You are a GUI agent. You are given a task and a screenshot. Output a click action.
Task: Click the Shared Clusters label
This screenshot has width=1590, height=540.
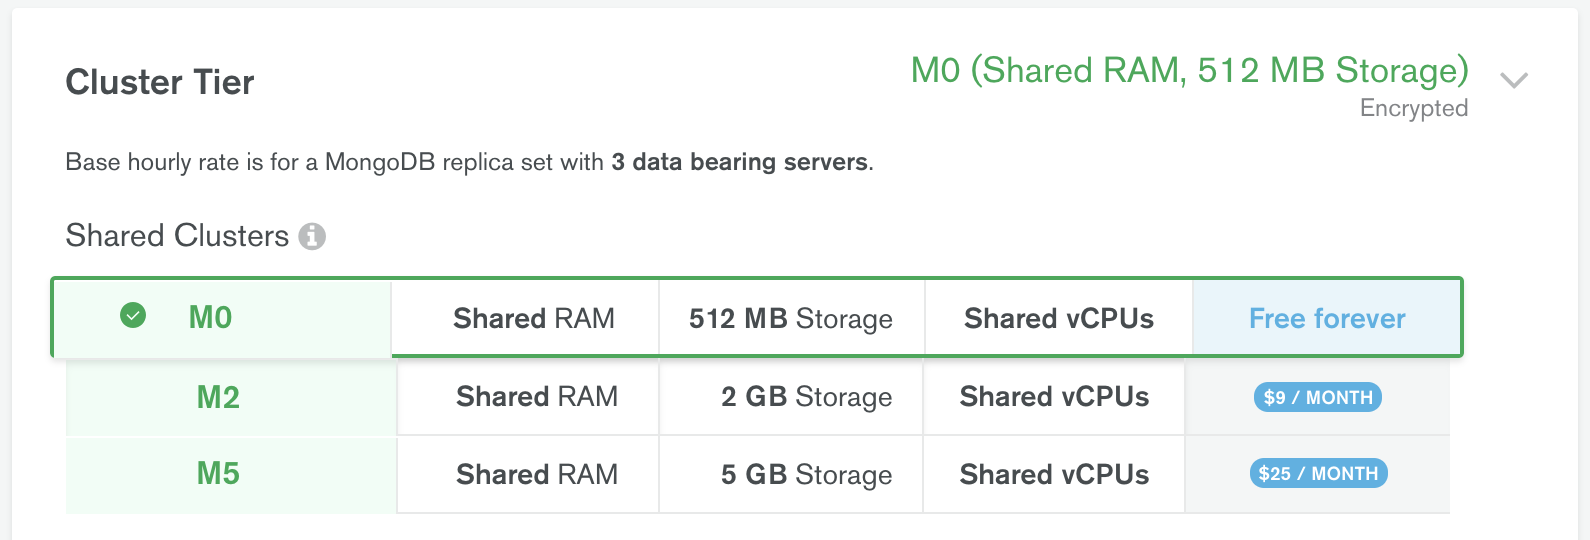tap(177, 236)
